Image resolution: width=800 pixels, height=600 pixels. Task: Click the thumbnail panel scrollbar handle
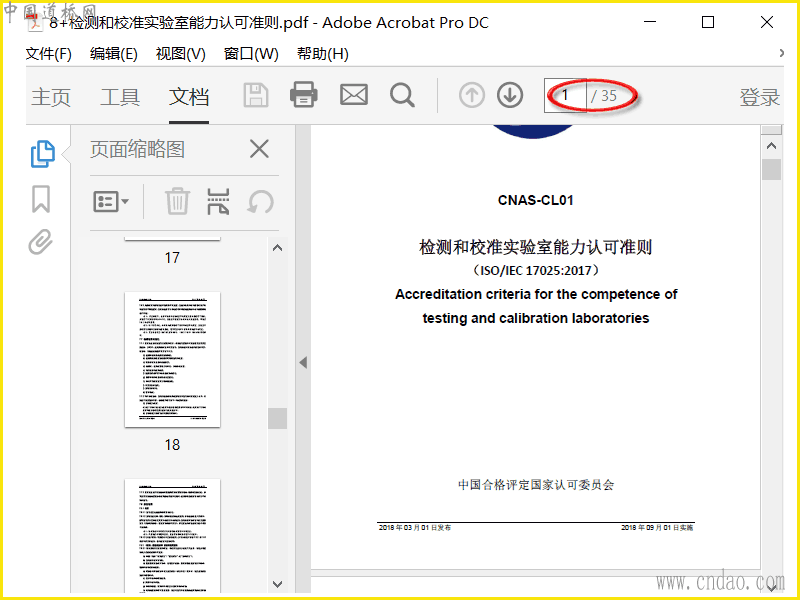[278, 418]
